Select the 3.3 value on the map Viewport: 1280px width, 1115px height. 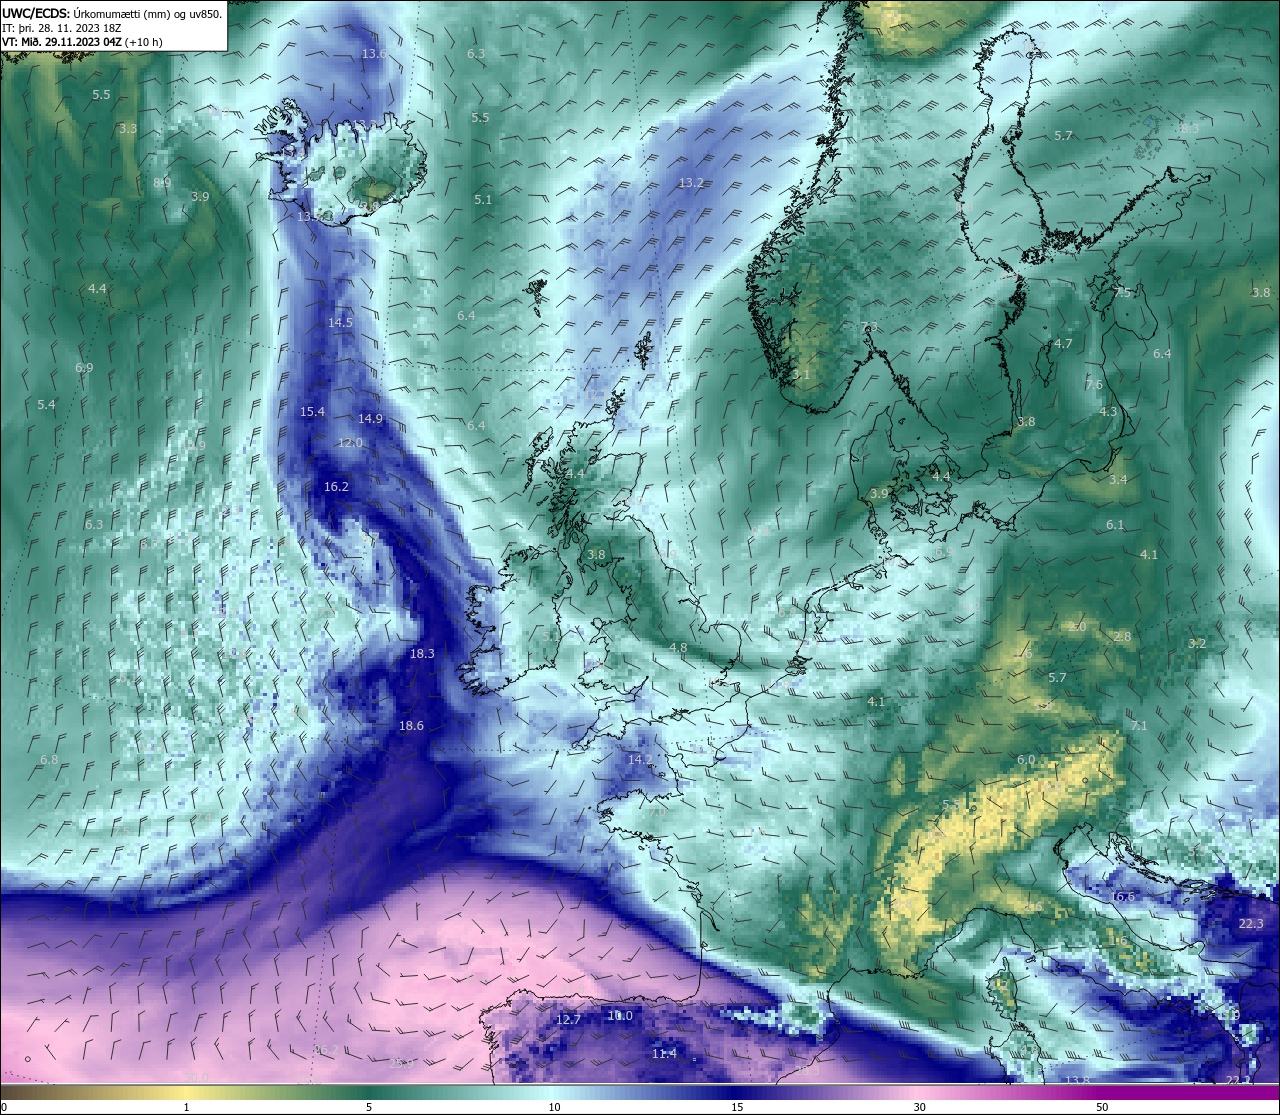coord(128,129)
